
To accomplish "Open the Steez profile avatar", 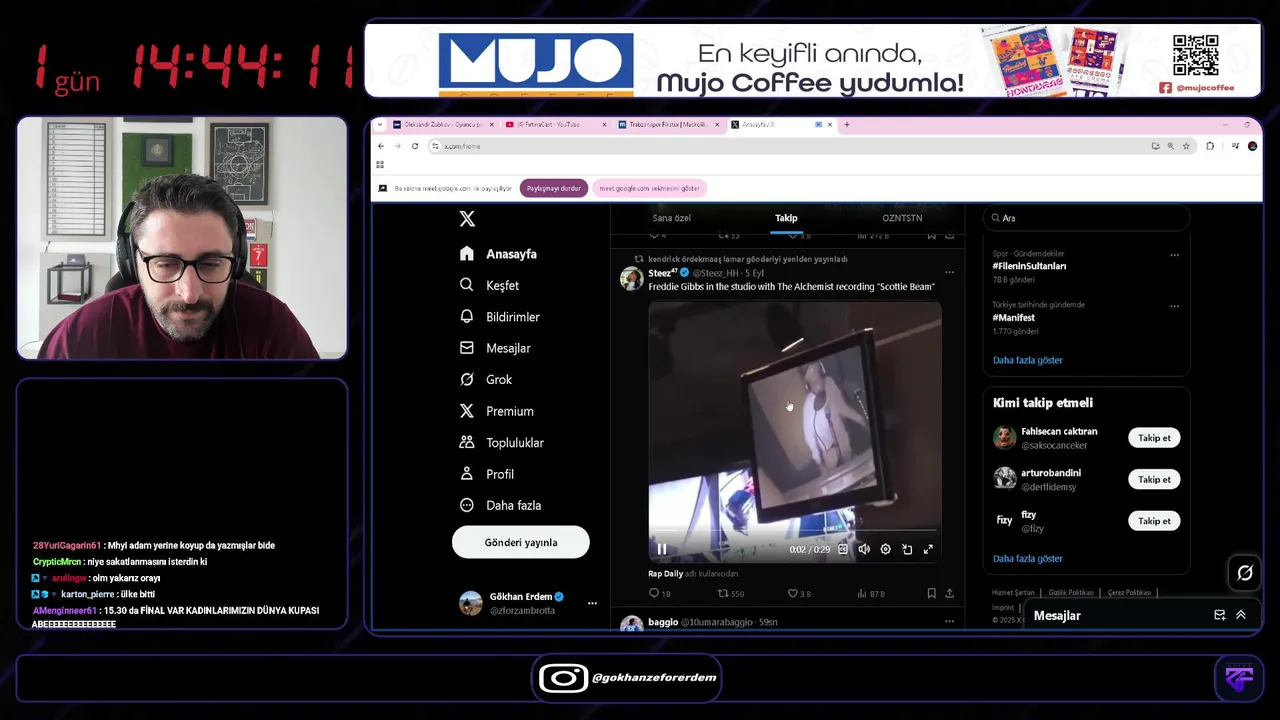I will point(631,279).
